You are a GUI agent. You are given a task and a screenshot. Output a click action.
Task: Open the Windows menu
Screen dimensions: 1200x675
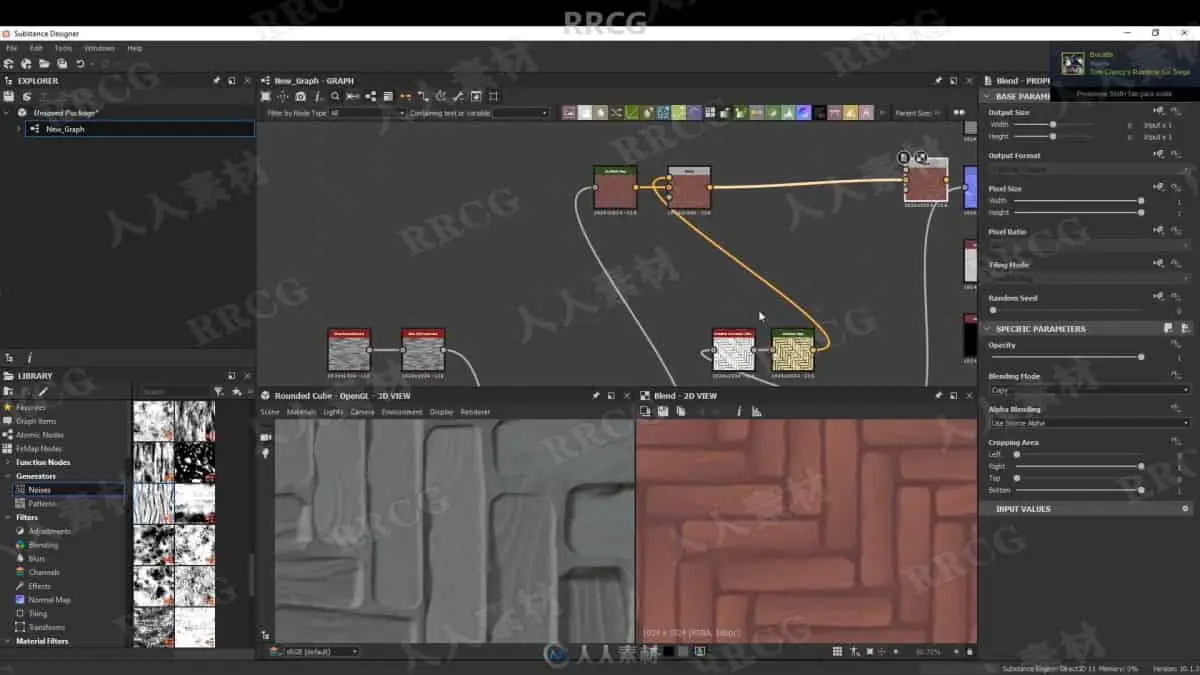coord(99,48)
